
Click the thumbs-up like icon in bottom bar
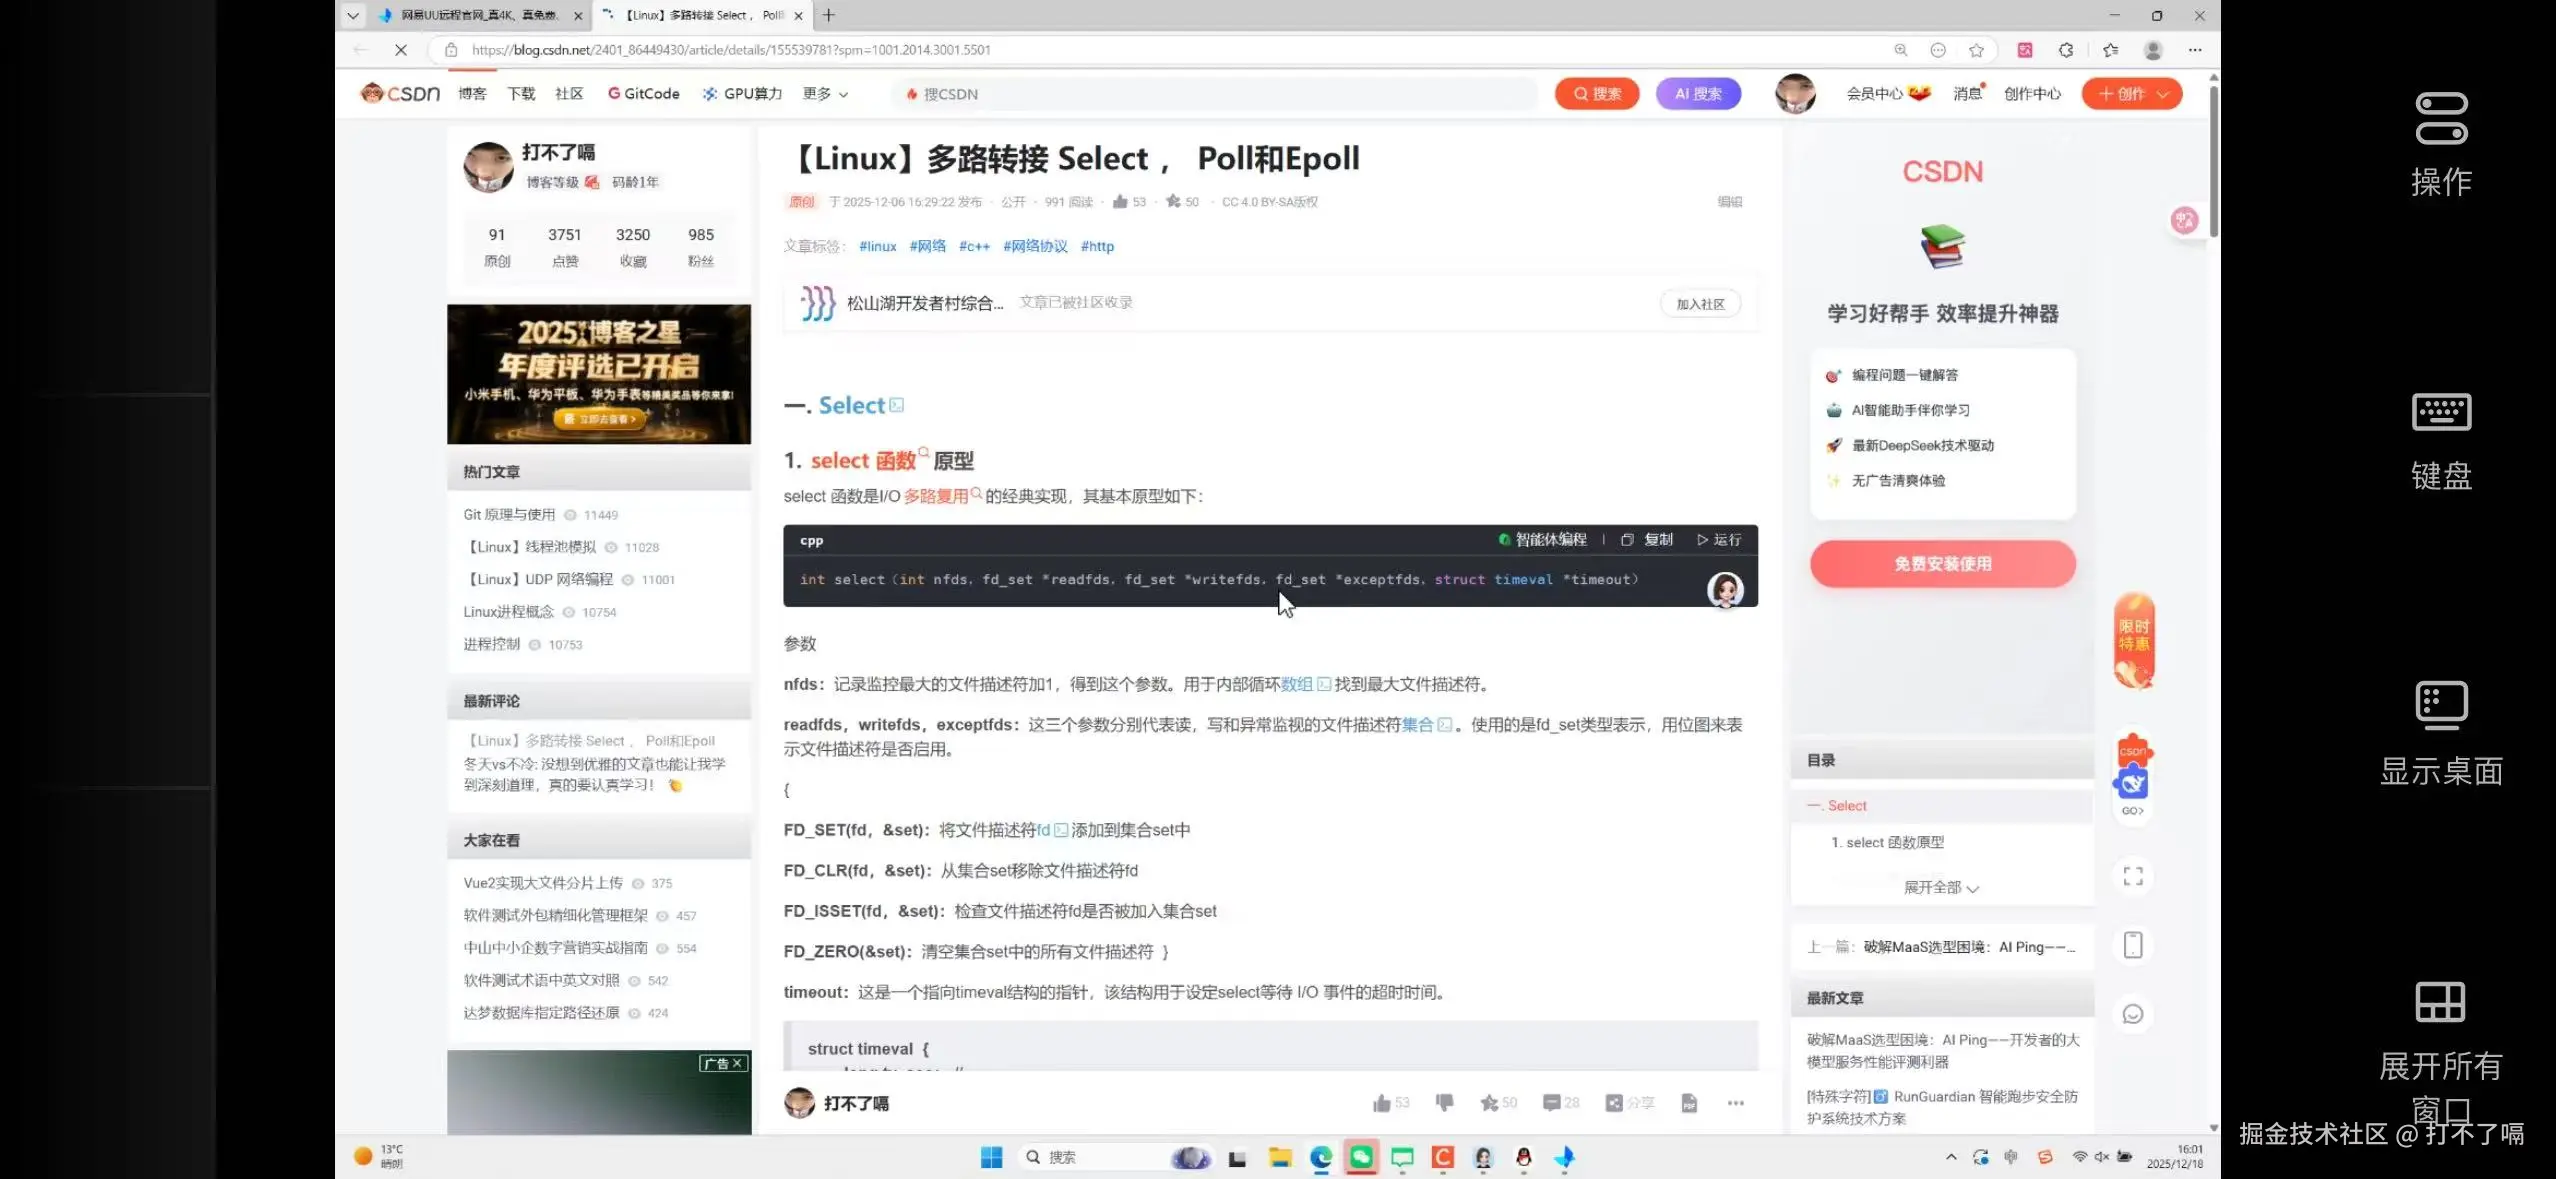1382,1103
